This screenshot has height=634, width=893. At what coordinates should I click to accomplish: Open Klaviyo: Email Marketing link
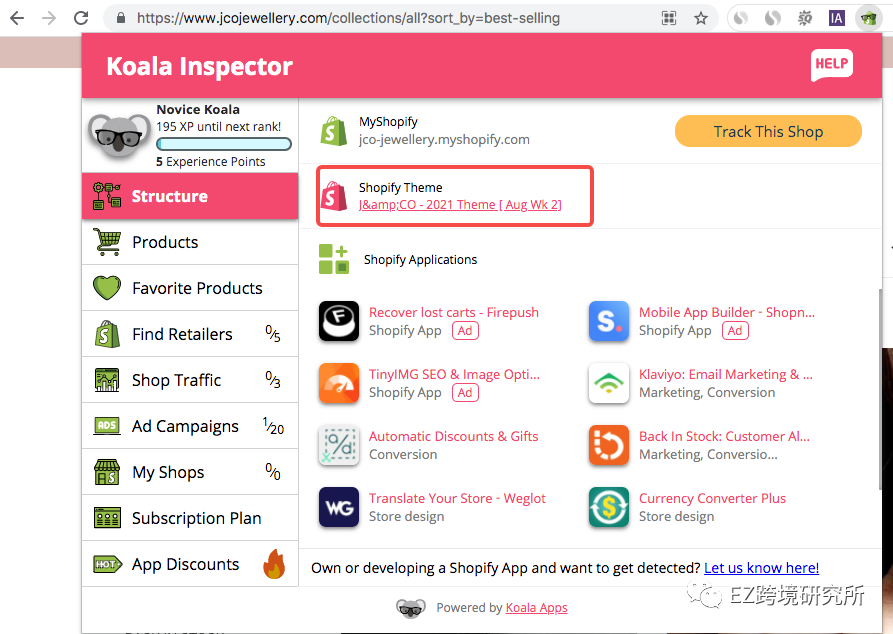click(x=726, y=374)
